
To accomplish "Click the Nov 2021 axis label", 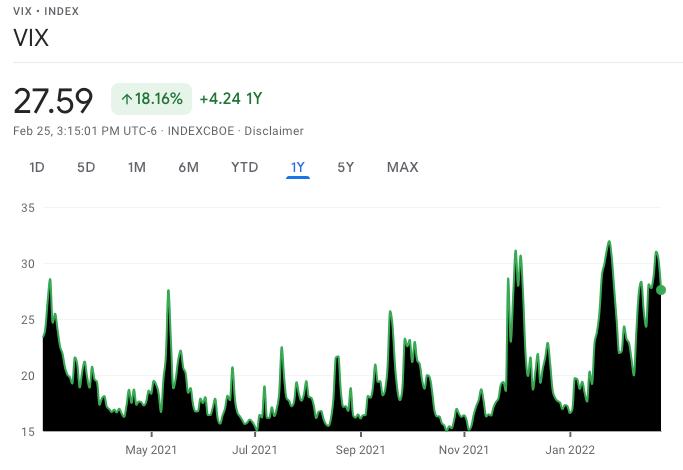I will point(464,450).
